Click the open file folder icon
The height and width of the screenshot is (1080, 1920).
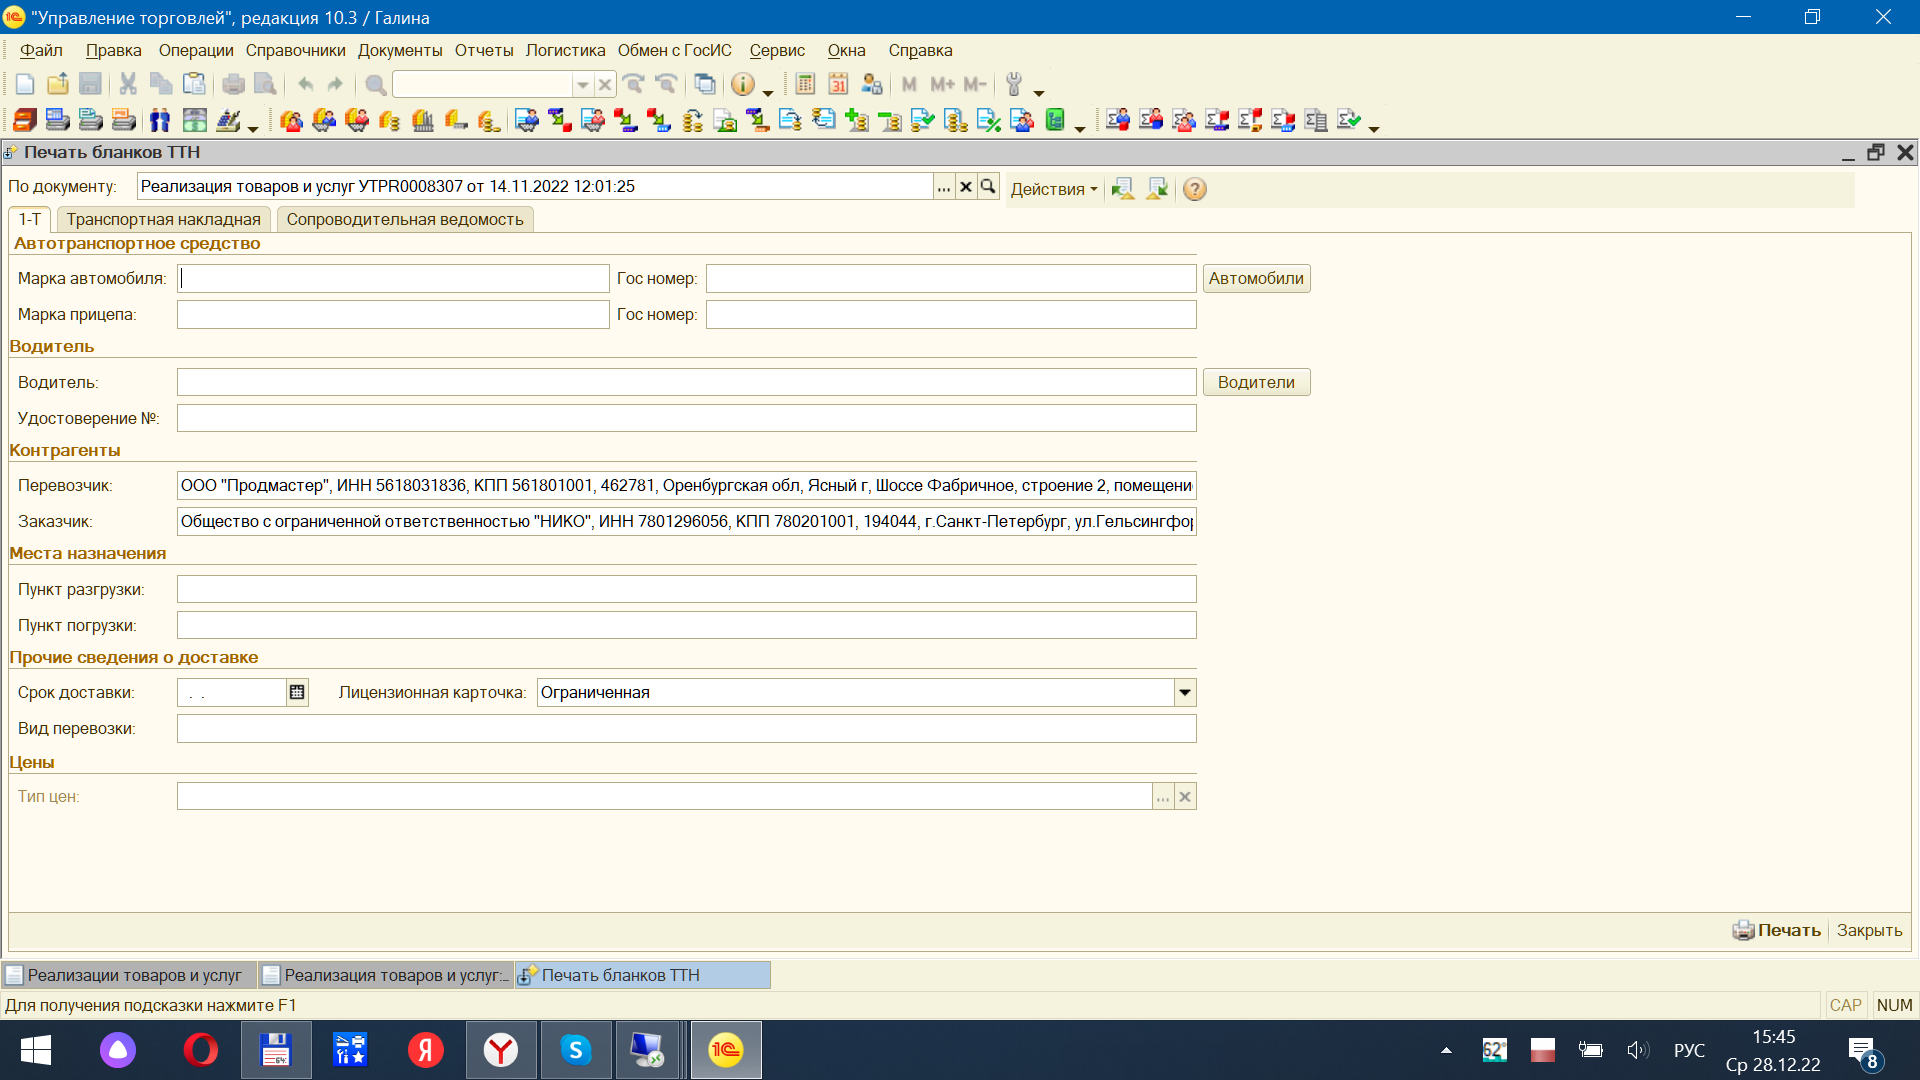[58, 85]
